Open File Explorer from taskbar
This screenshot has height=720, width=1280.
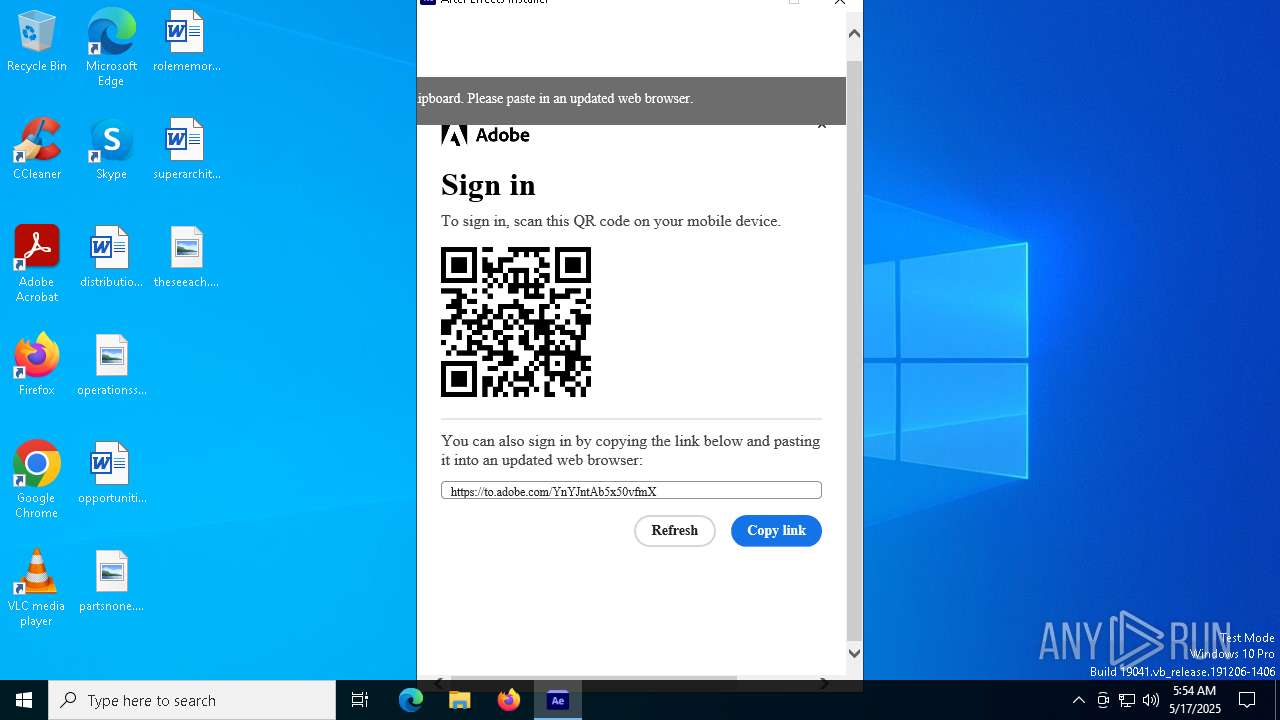tap(460, 700)
